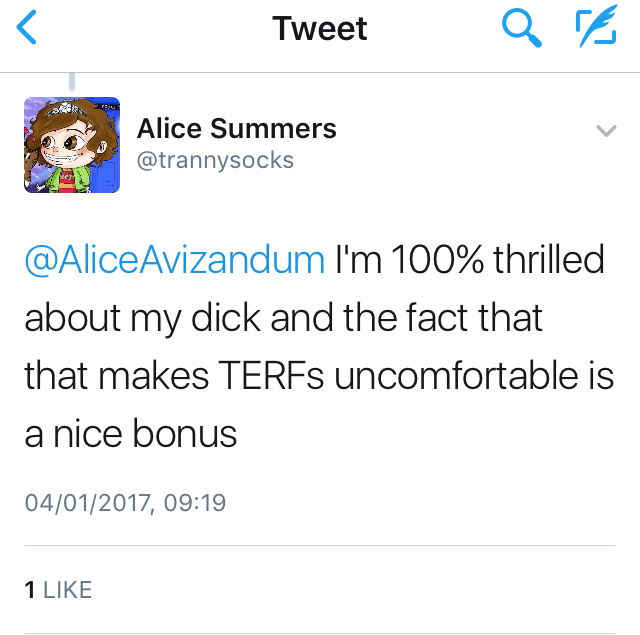Tap the "Tweet" header title
This screenshot has width=640, height=635.
click(320, 29)
